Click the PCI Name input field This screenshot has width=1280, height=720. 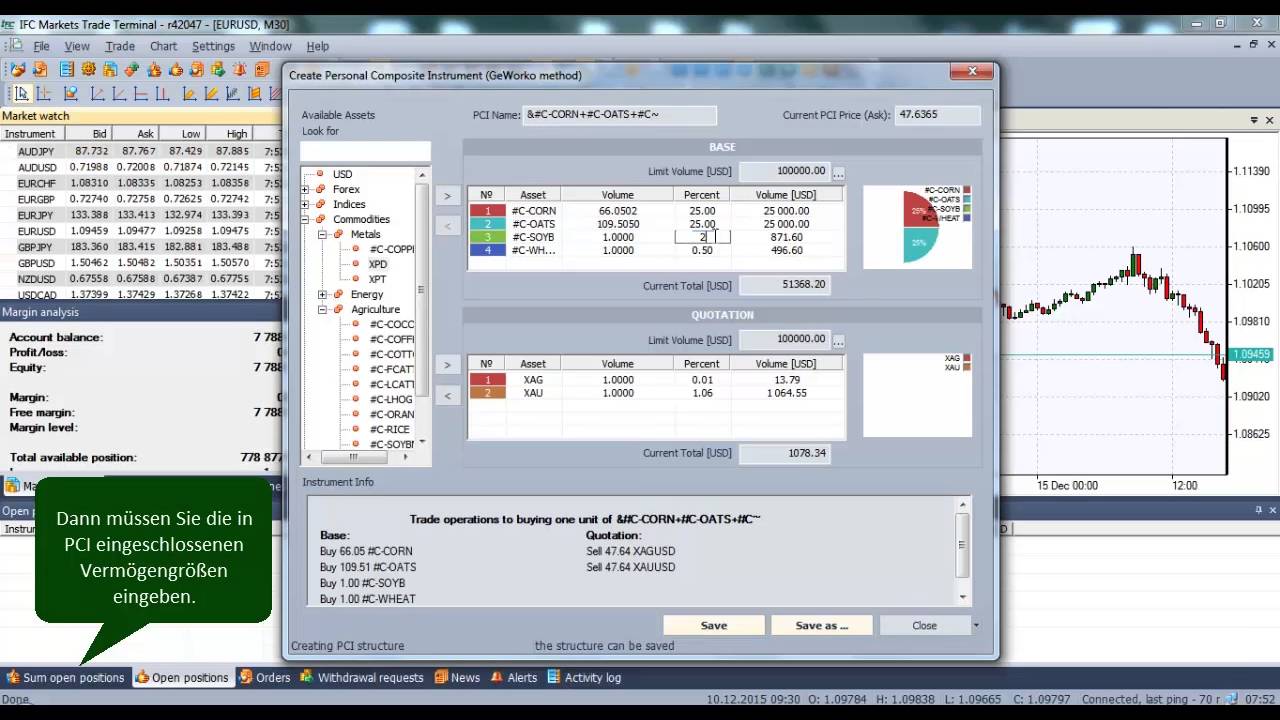pos(620,115)
